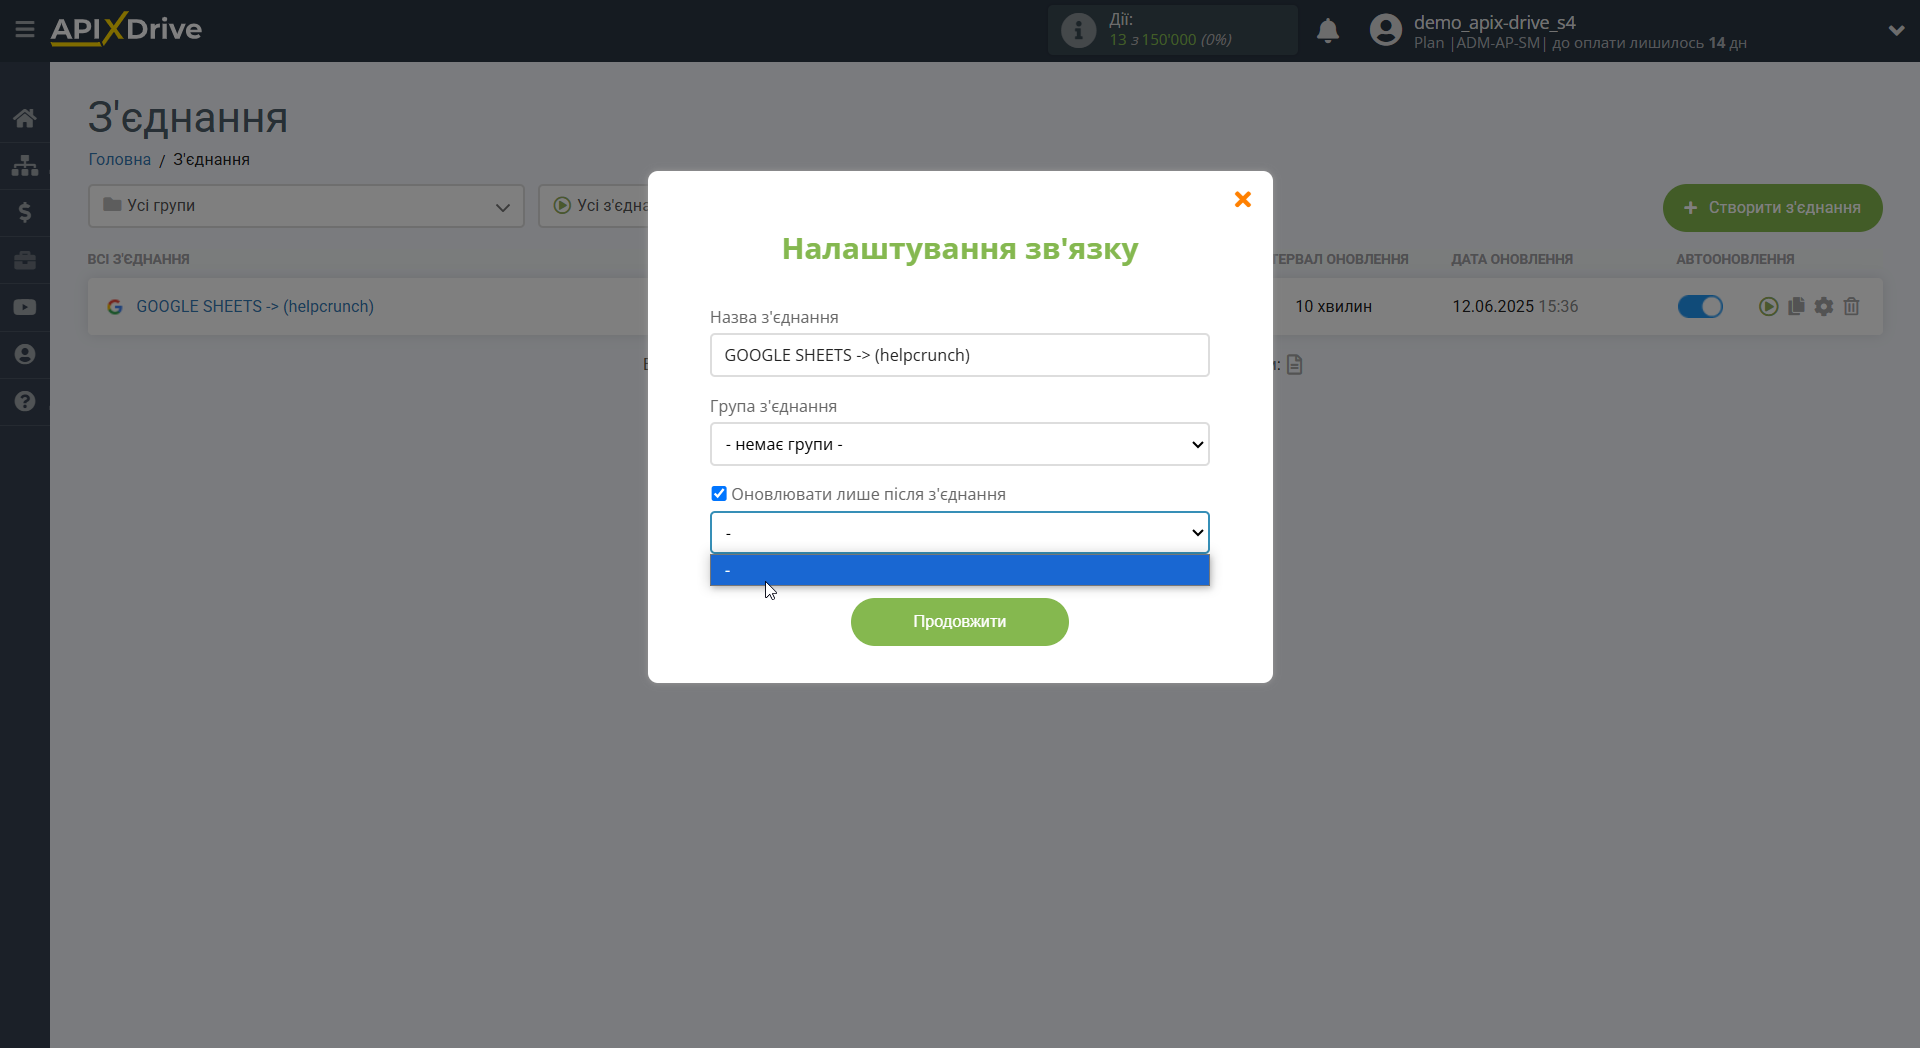Open the briefcase sidebar icon

point(25,260)
